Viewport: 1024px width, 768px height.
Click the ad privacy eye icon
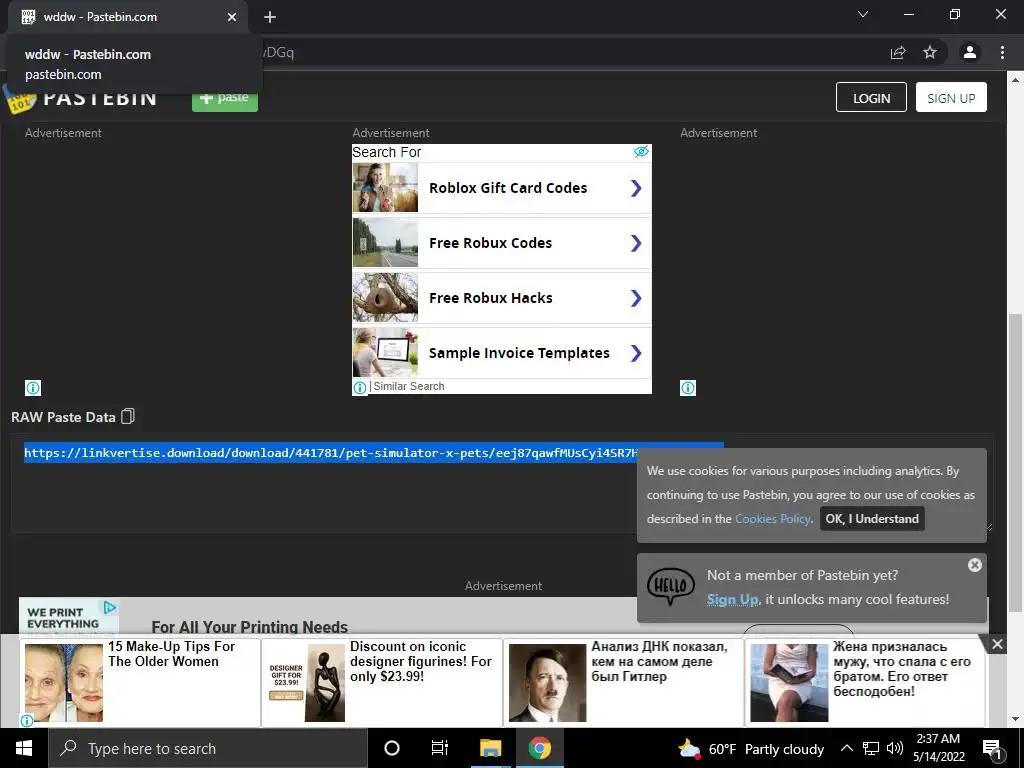641,152
